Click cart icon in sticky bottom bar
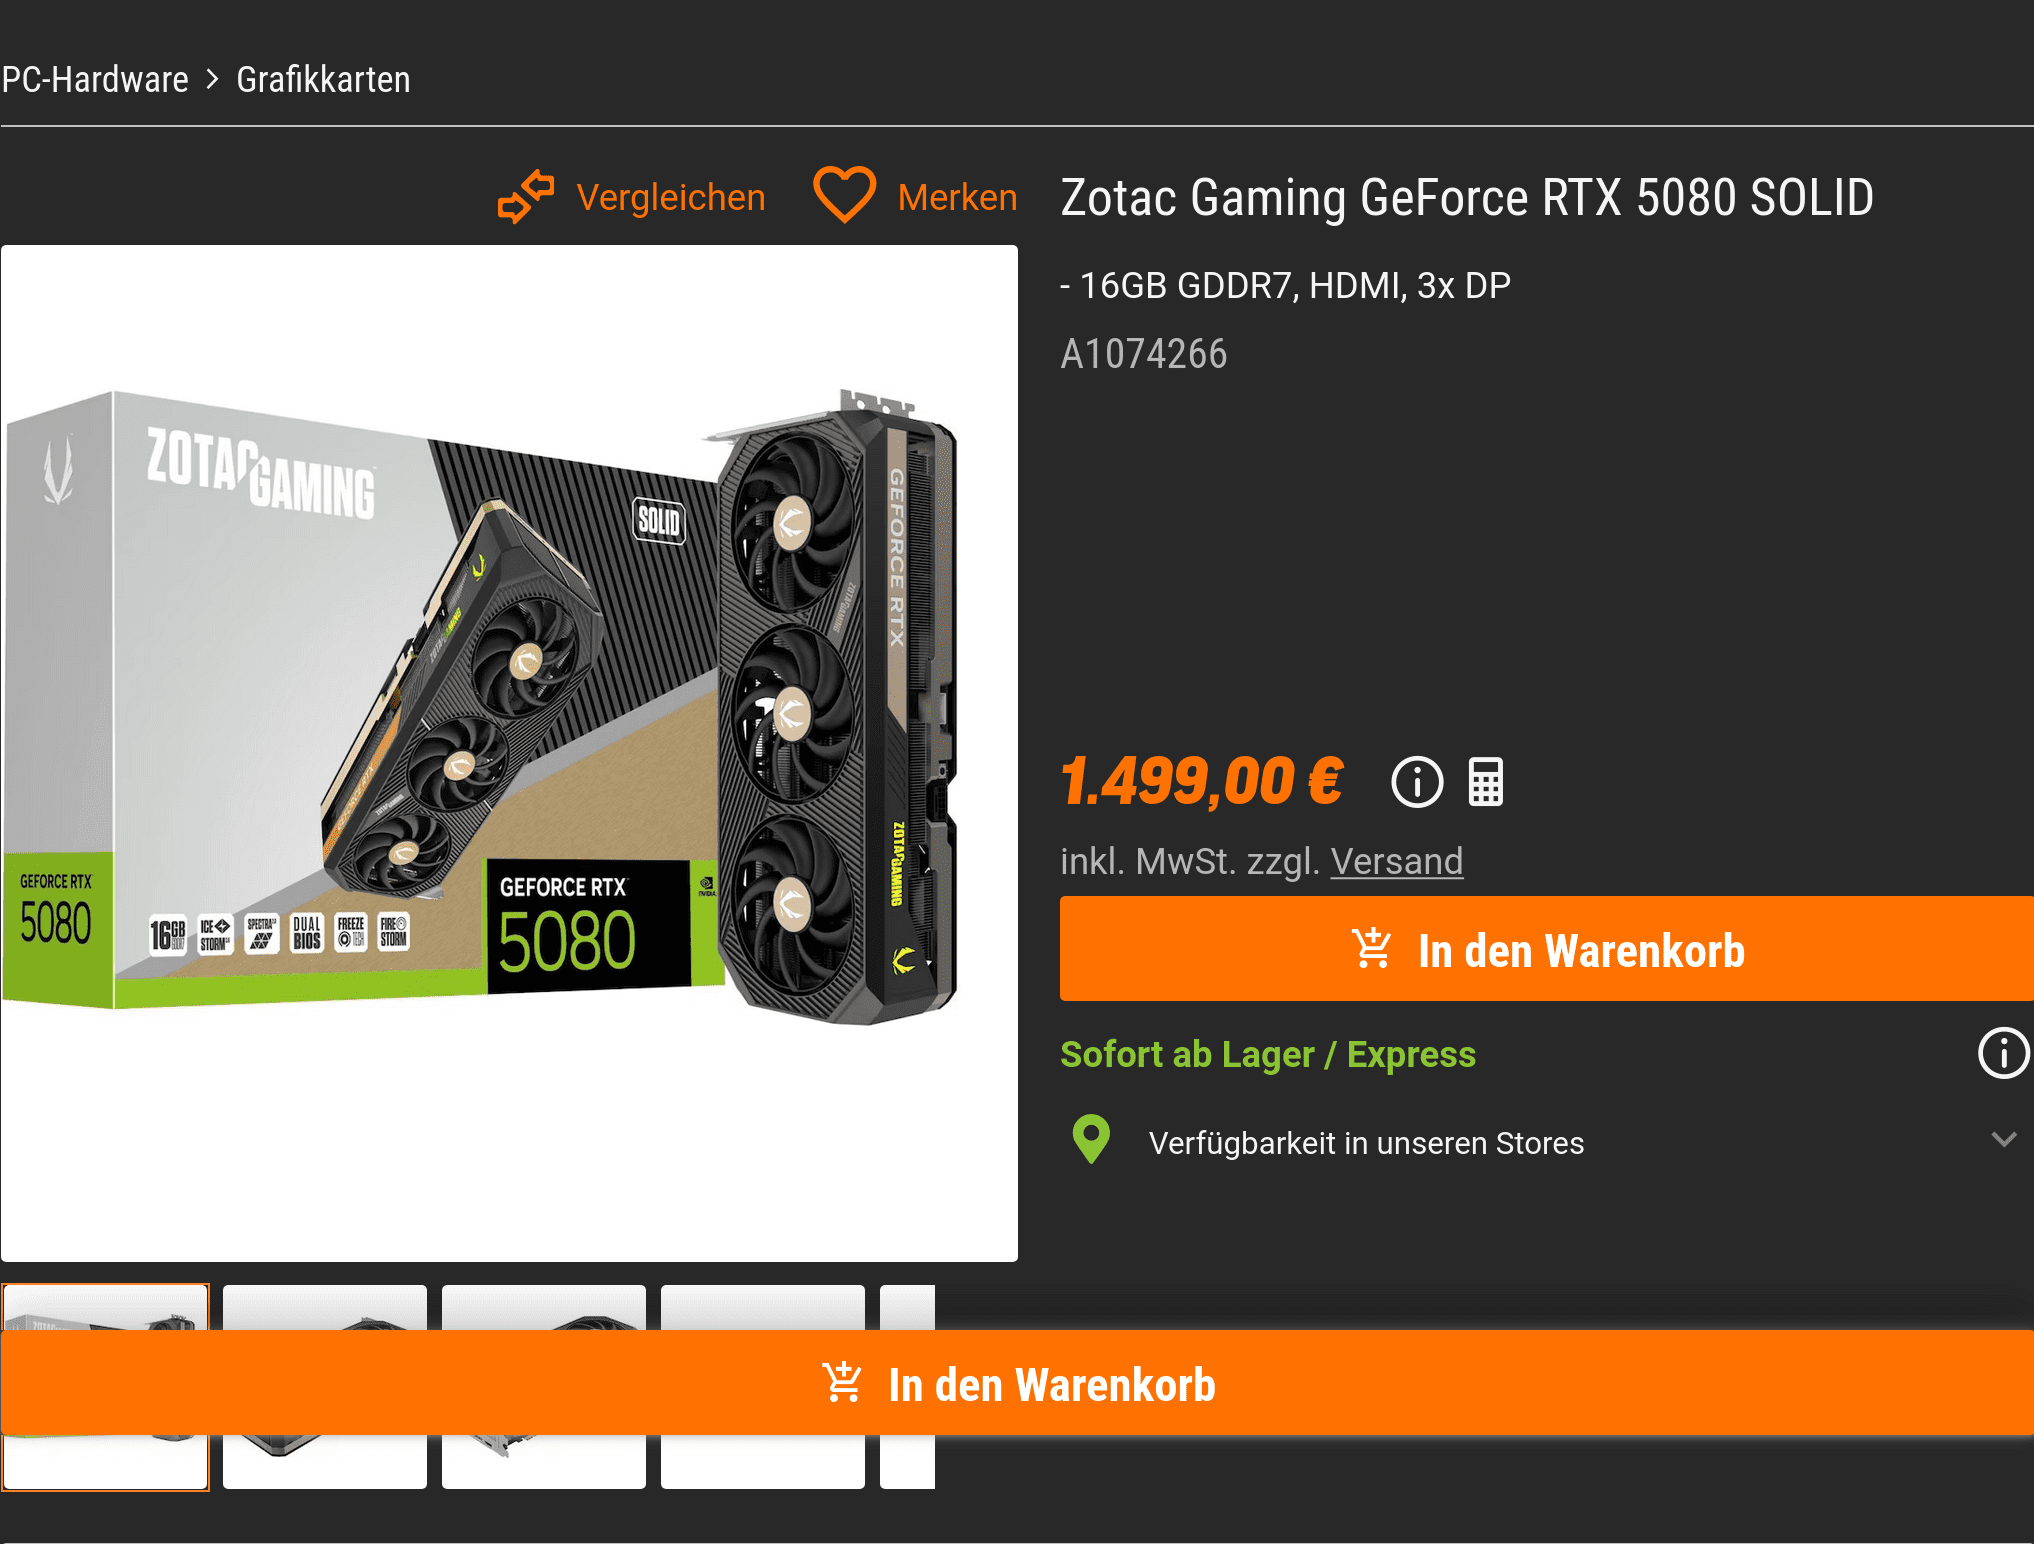The image size is (2034, 1544). (842, 1384)
